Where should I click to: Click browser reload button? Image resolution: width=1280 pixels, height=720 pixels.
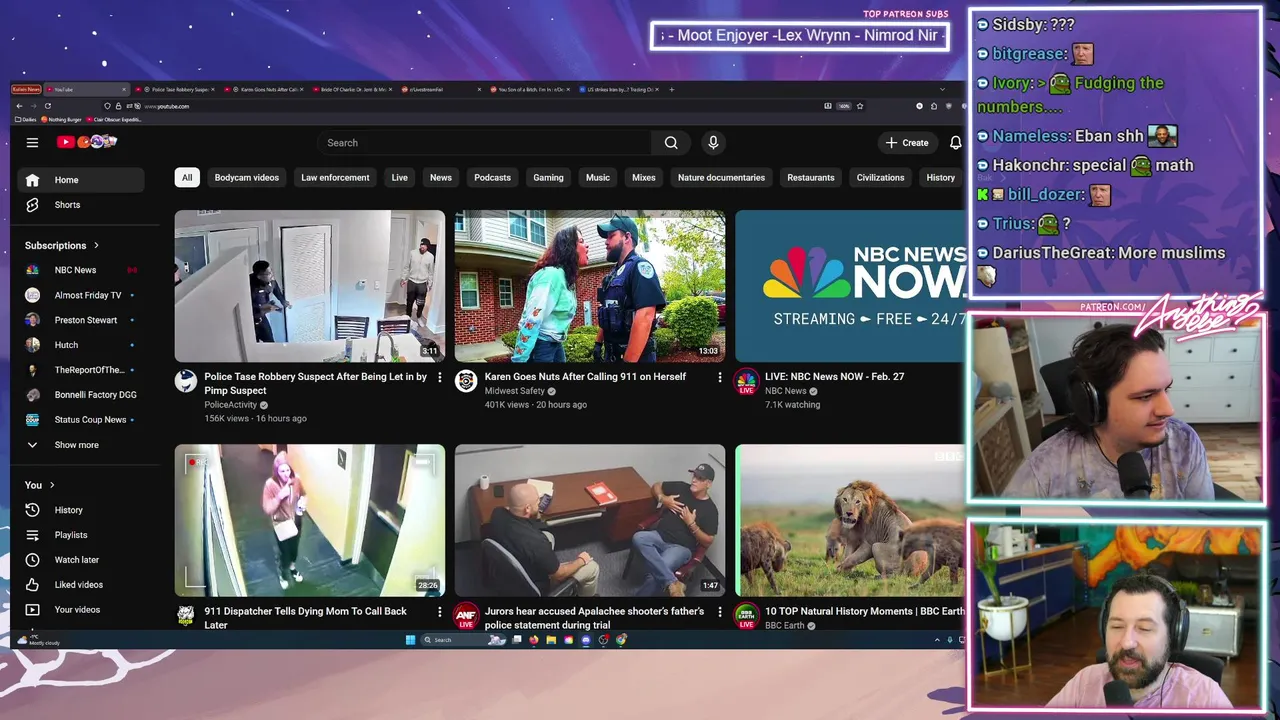(47, 106)
